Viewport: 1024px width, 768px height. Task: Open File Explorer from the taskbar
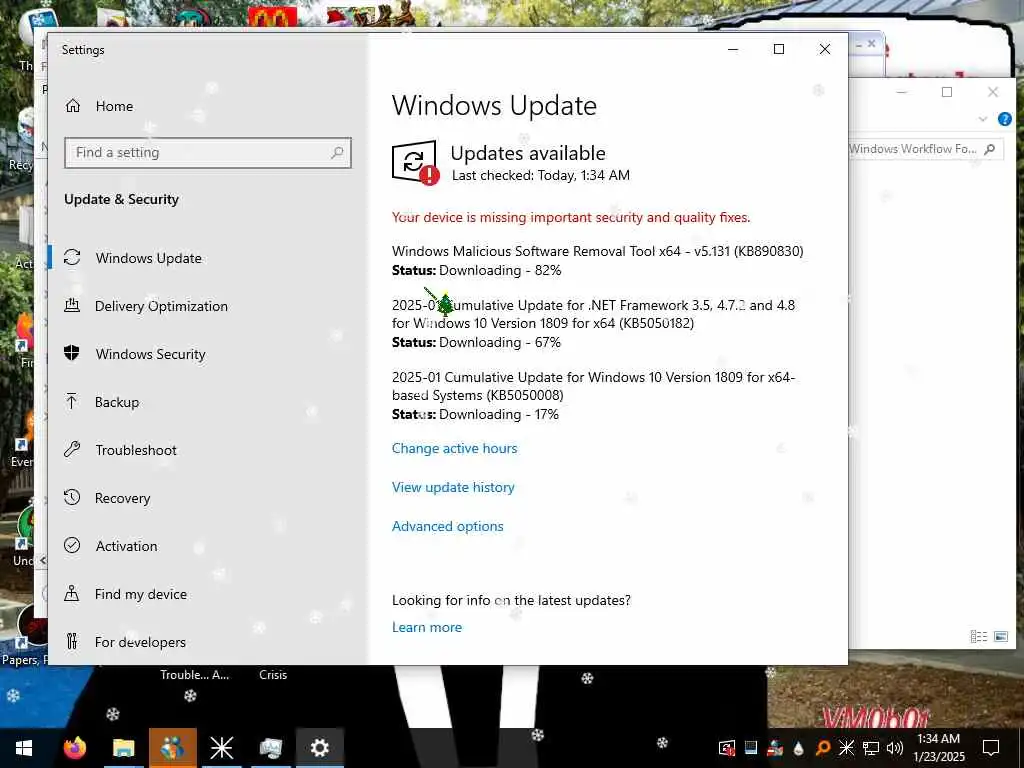[x=123, y=748]
